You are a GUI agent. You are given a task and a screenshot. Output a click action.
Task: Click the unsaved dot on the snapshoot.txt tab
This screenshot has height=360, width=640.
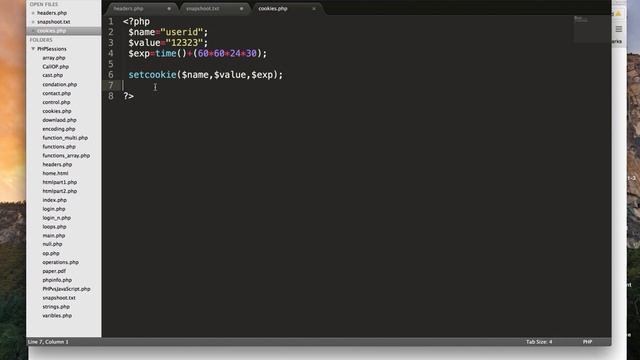pyautogui.click(x=242, y=9)
